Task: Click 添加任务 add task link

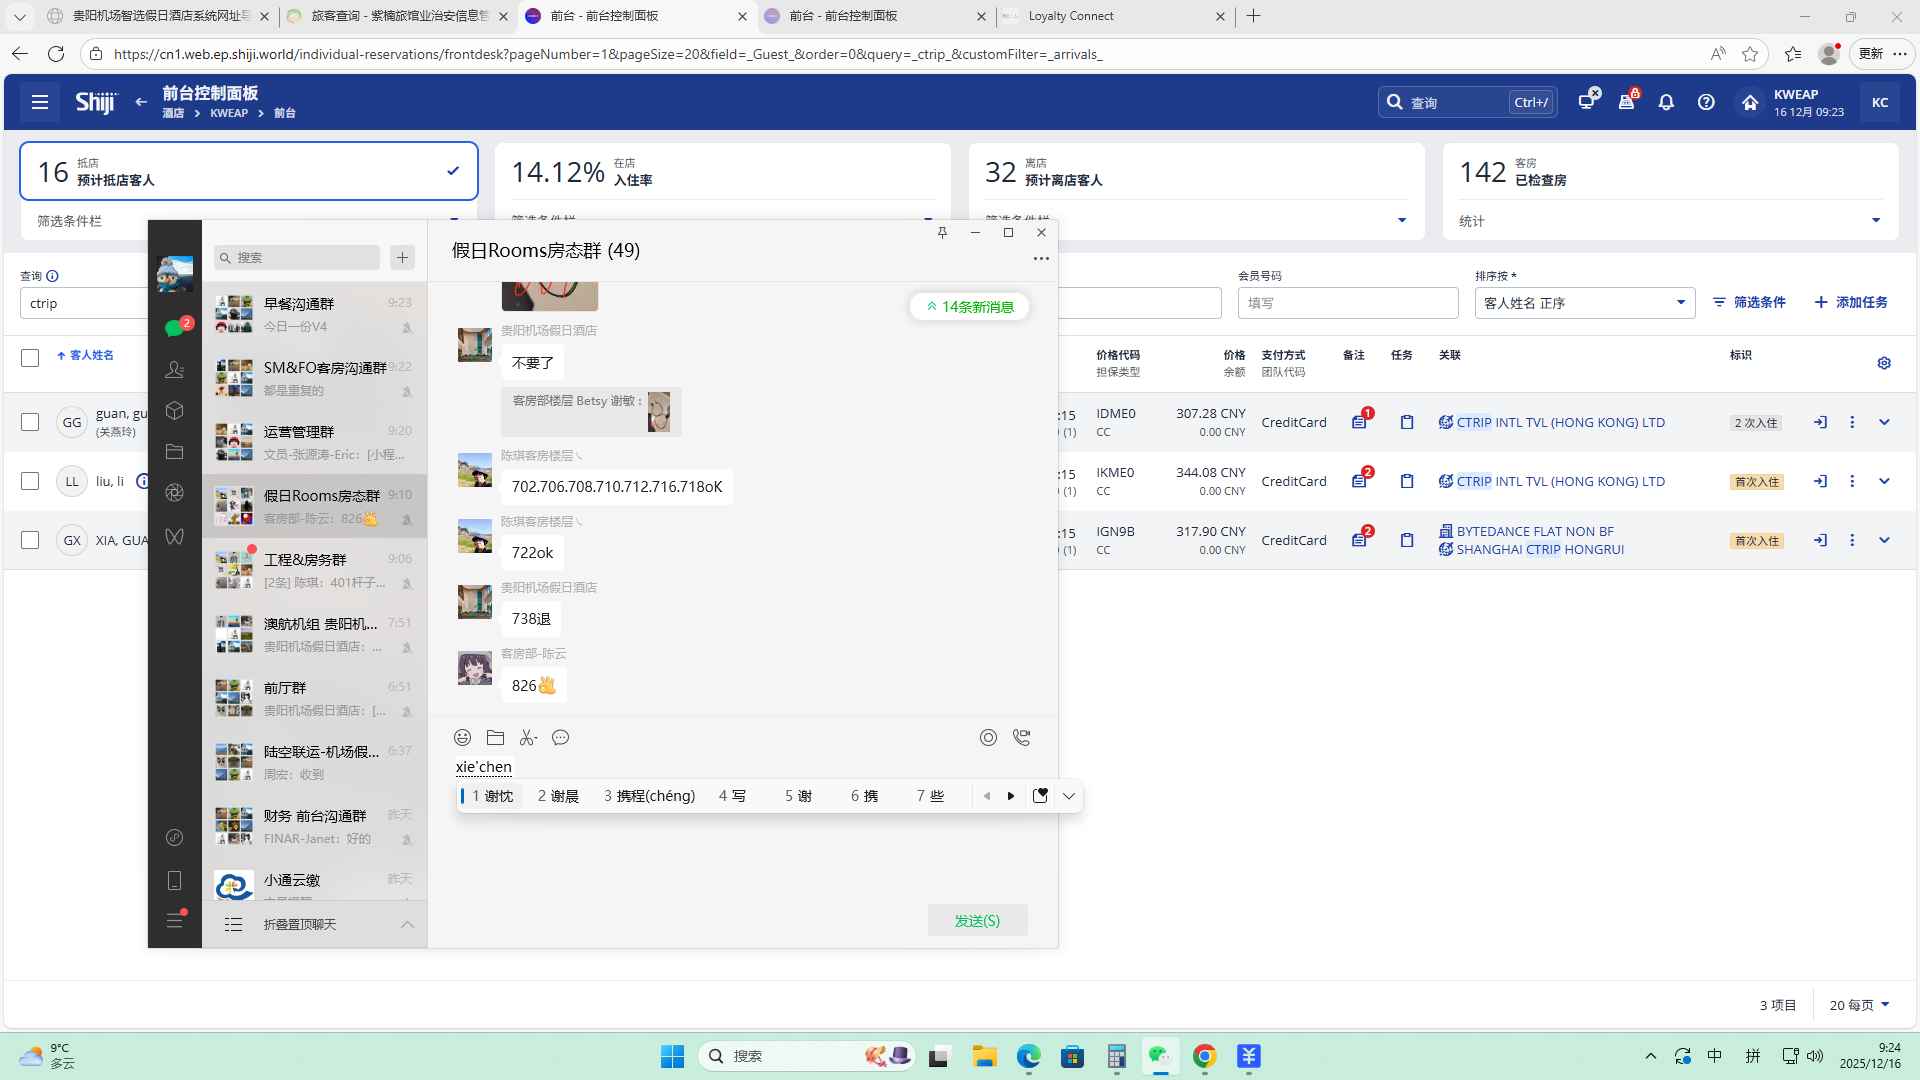Action: pyautogui.click(x=1851, y=302)
